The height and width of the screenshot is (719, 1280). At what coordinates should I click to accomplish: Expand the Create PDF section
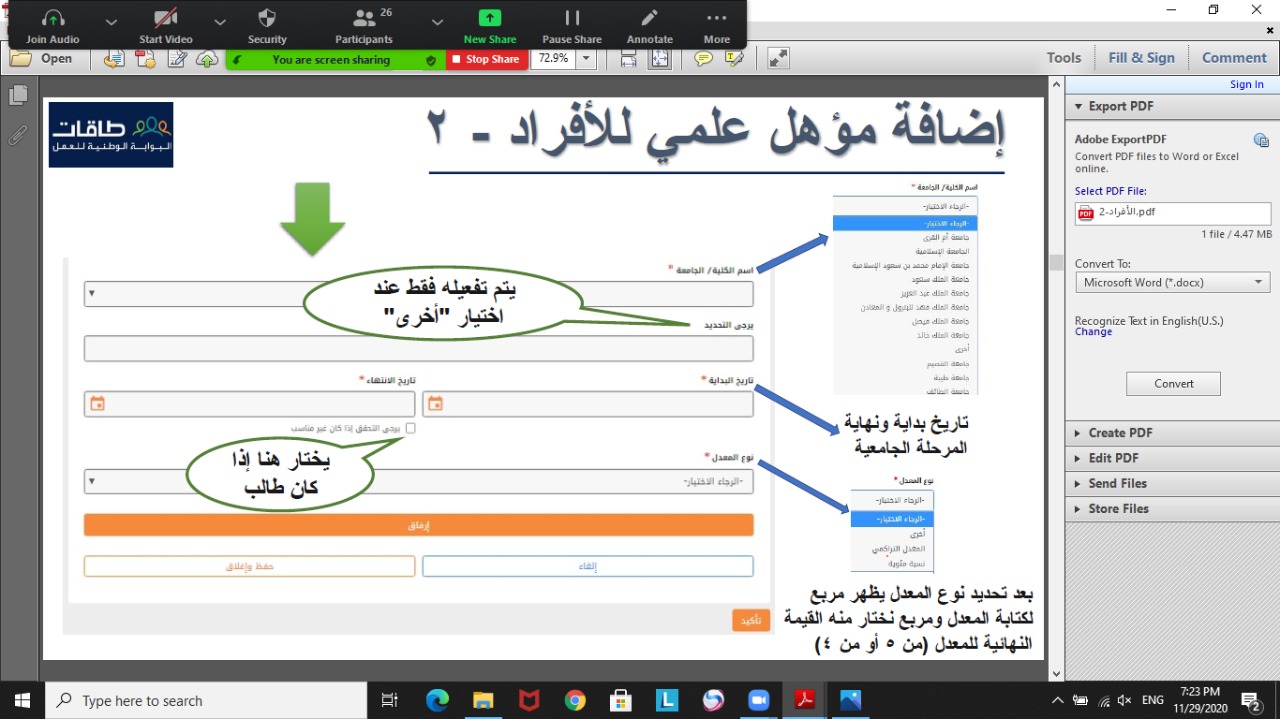click(1120, 433)
